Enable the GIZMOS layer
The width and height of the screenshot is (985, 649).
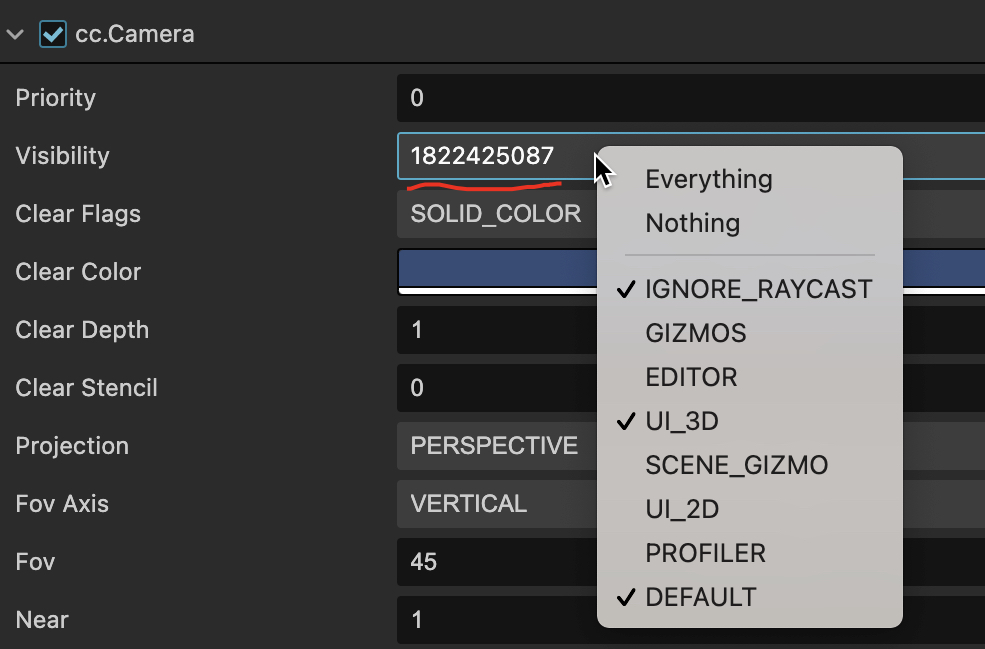click(696, 333)
